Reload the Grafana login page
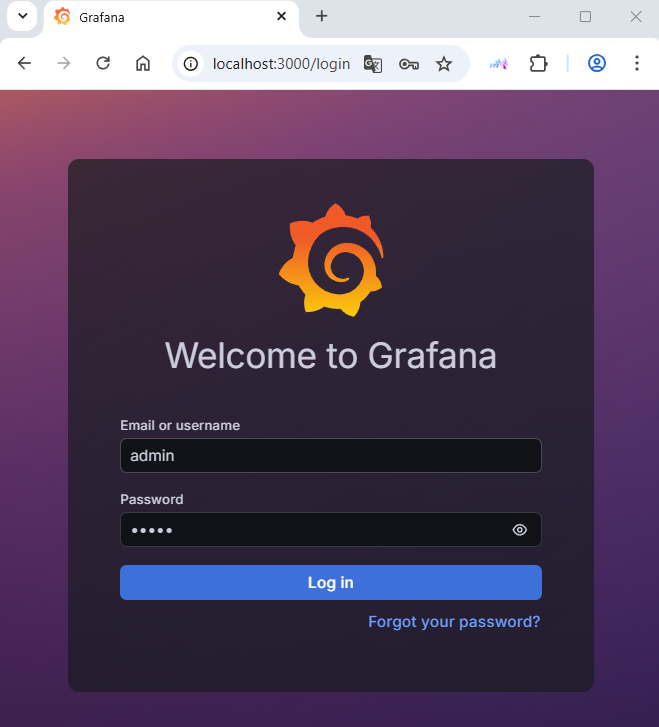The height and width of the screenshot is (727, 659). tap(103, 63)
